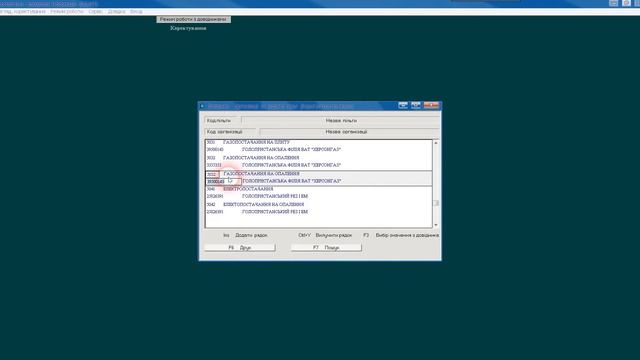Click the list scrollbar up arrow
This screenshot has width=640, height=360.
436,143
